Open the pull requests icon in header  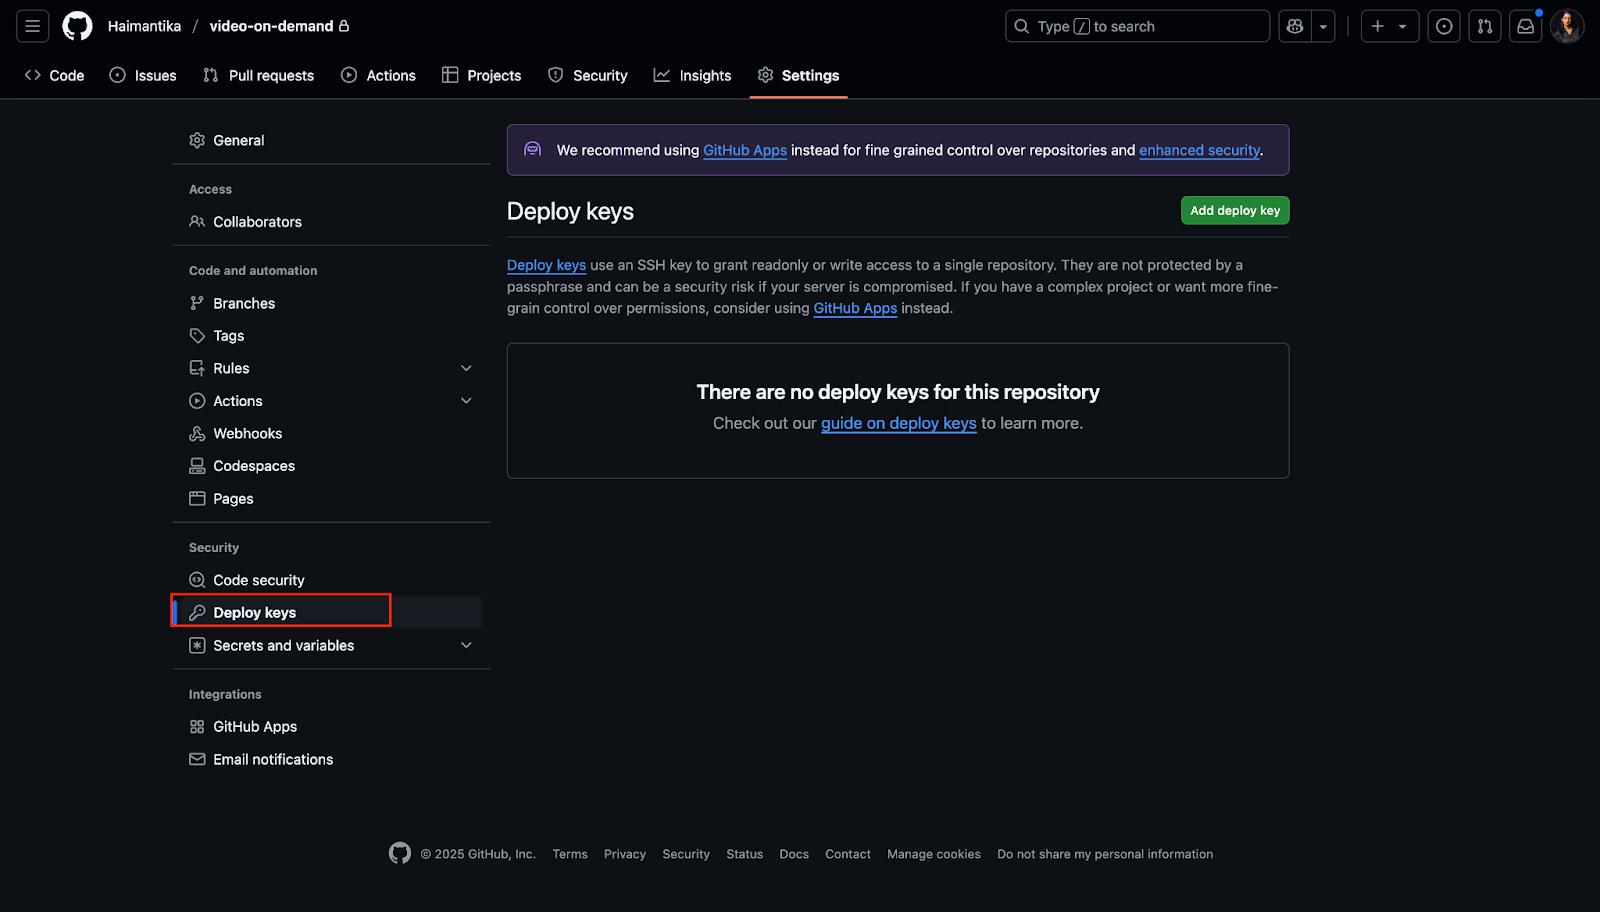pos(1485,26)
